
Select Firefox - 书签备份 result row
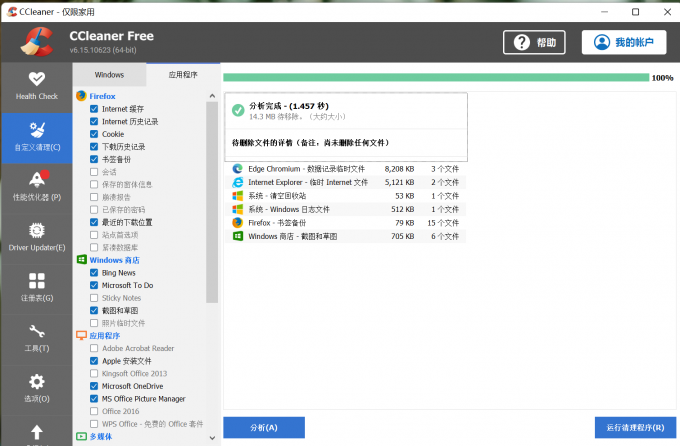point(346,223)
